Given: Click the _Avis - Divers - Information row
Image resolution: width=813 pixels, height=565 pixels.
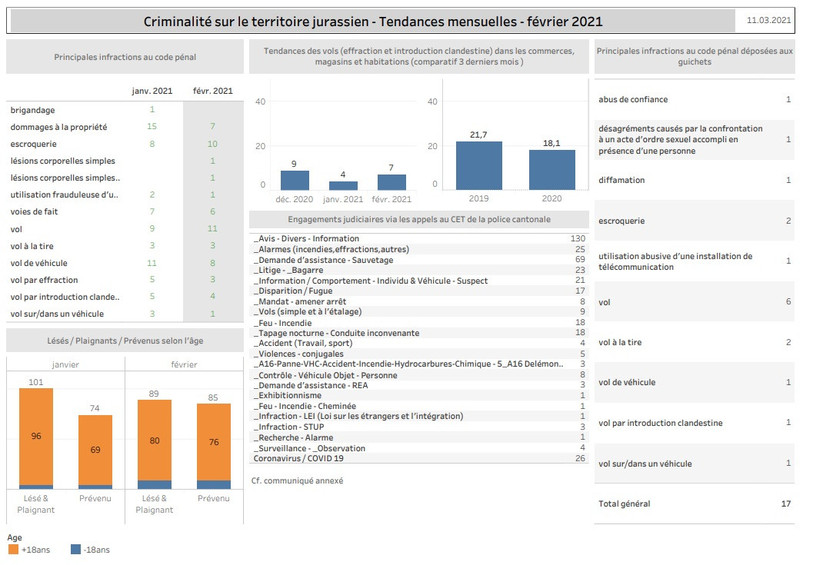Looking at the screenshot, I should coord(419,238).
